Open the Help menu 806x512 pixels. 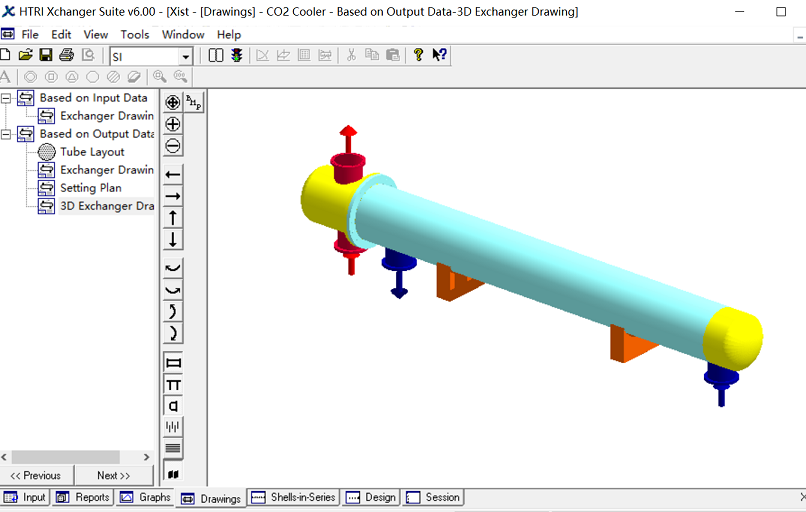pyautogui.click(x=229, y=34)
